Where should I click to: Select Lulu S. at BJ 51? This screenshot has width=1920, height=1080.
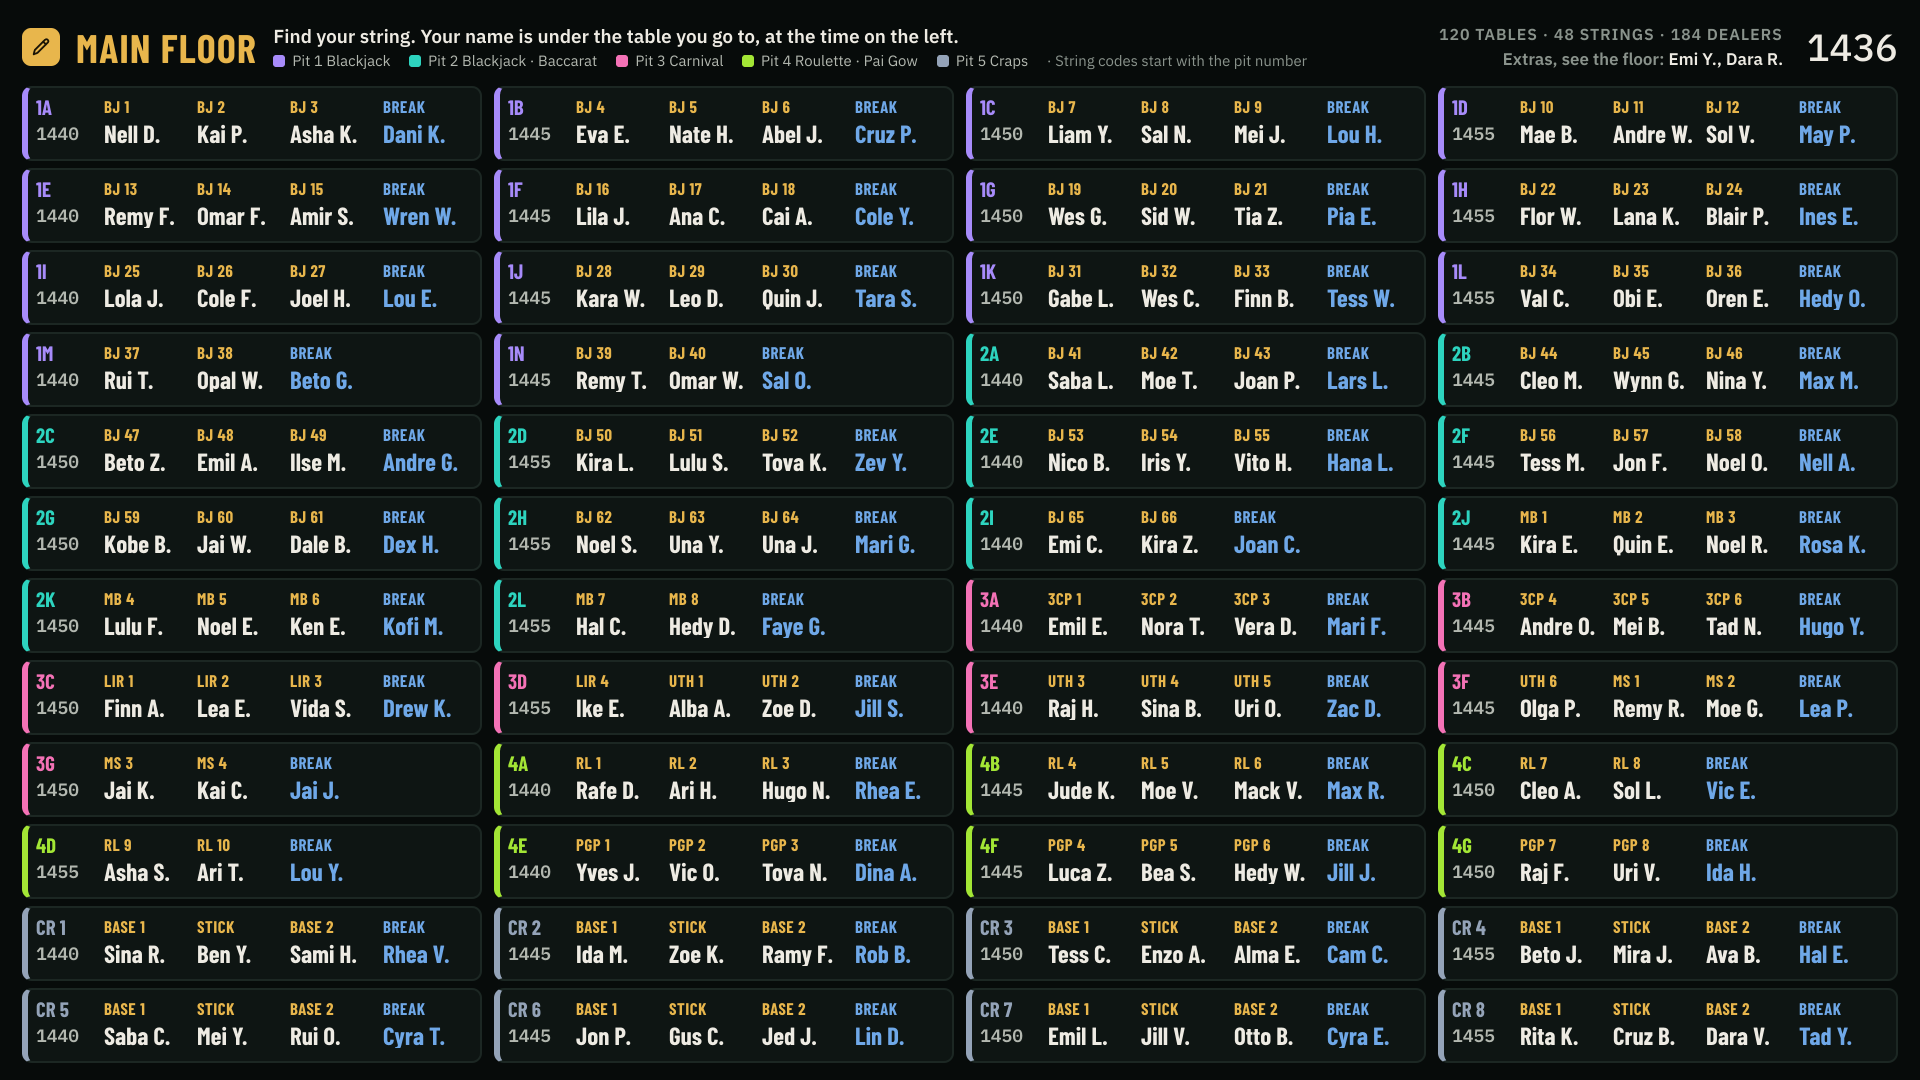pos(699,463)
